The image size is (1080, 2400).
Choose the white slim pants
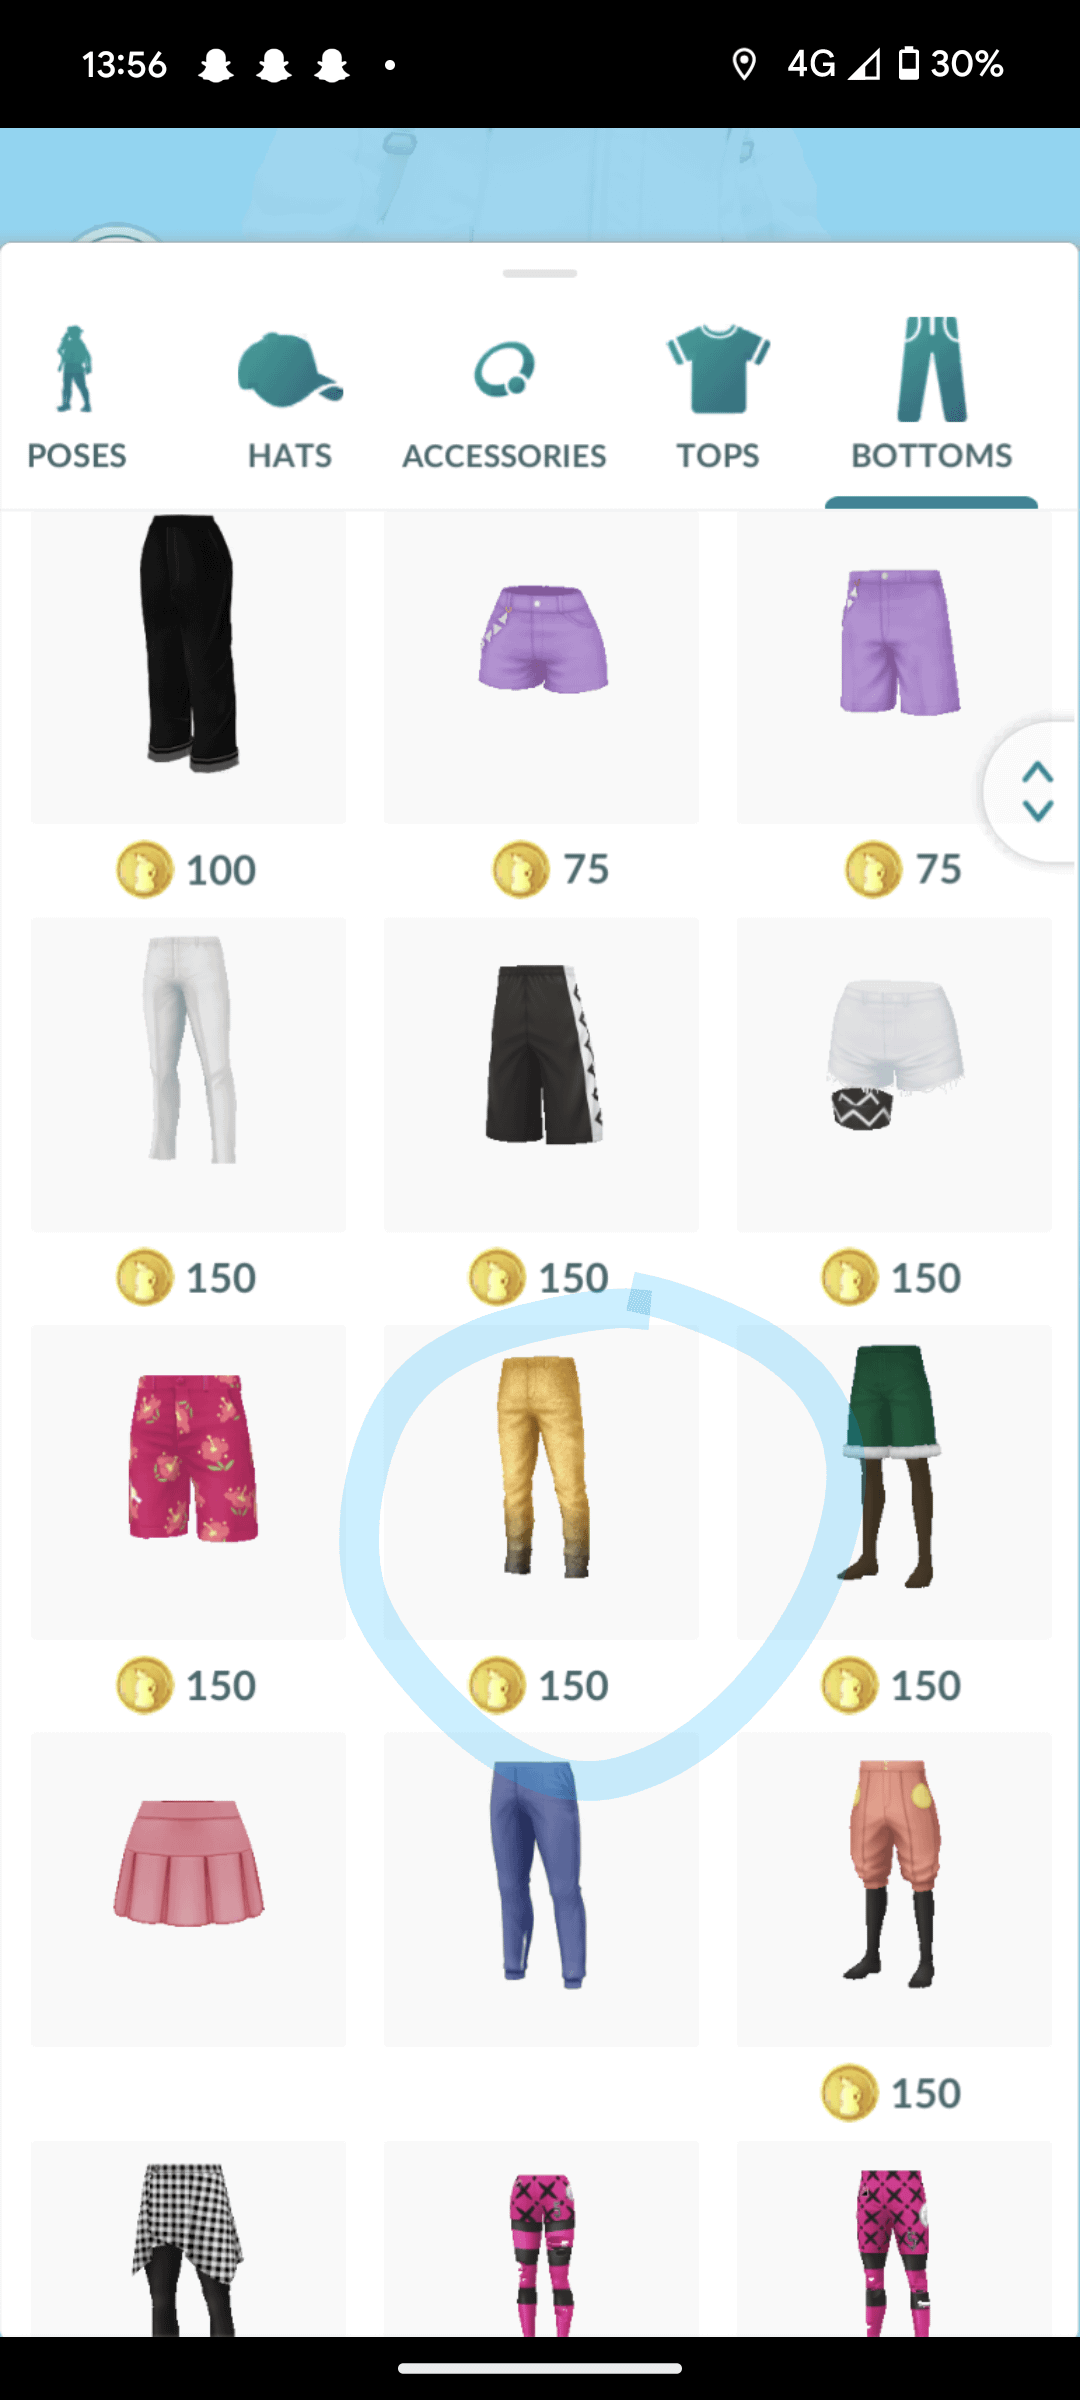click(188, 1074)
